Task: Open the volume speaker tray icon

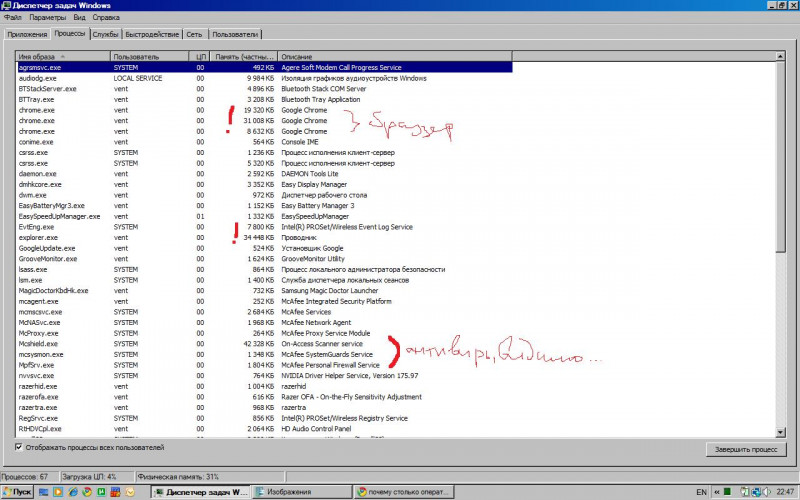Action: (x=766, y=492)
